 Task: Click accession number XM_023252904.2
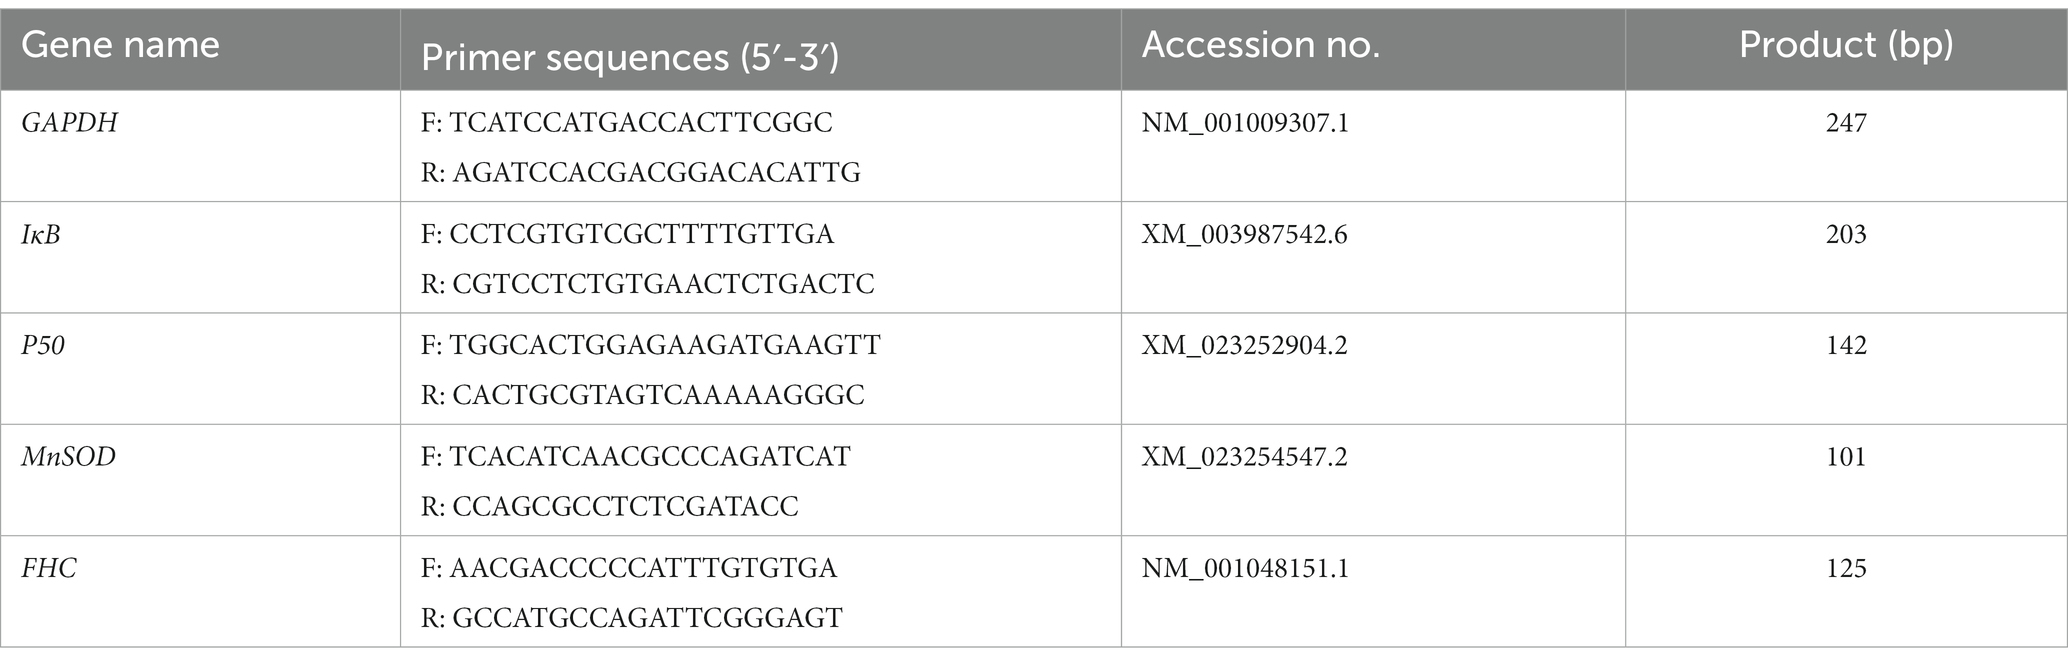click(1245, 345)
